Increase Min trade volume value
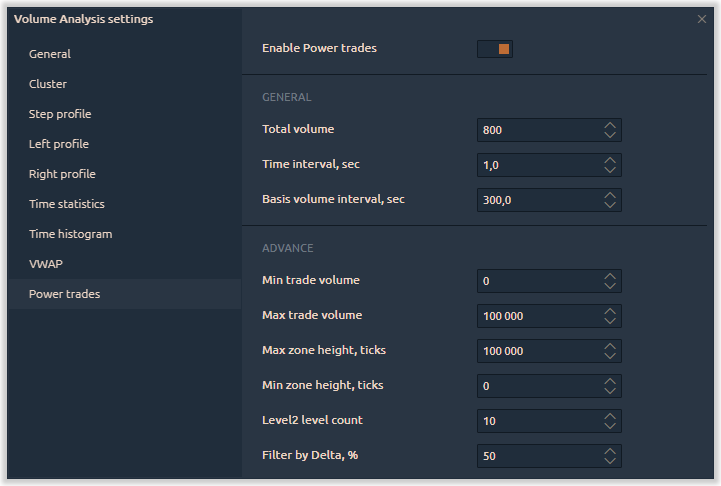Viewport: 721px width, 486px height. (x=610, y=276)
